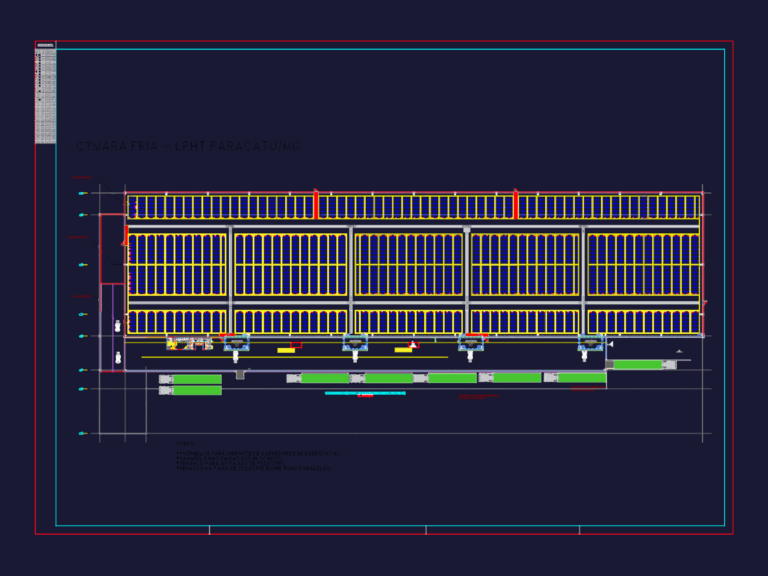
Task: Select the red-outlined annex room at left
Action: tap(112, 249)
